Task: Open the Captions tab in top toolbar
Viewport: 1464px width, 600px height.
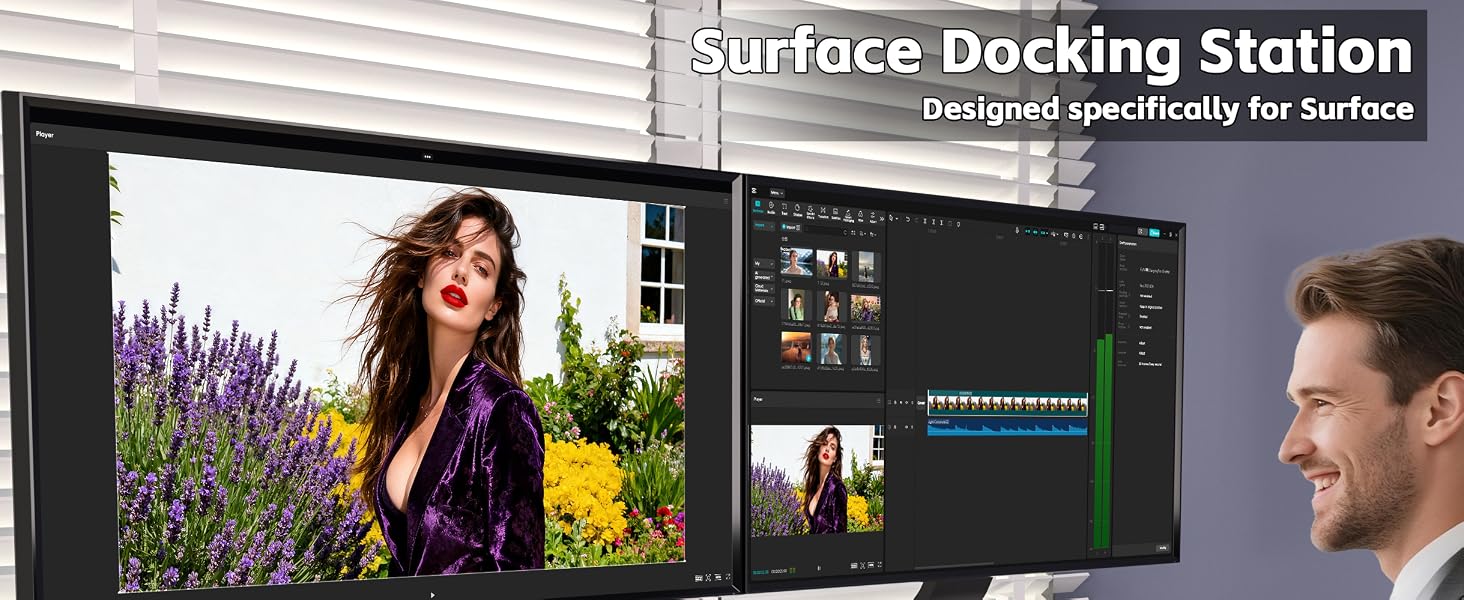Action: click(x=836, y=214)
